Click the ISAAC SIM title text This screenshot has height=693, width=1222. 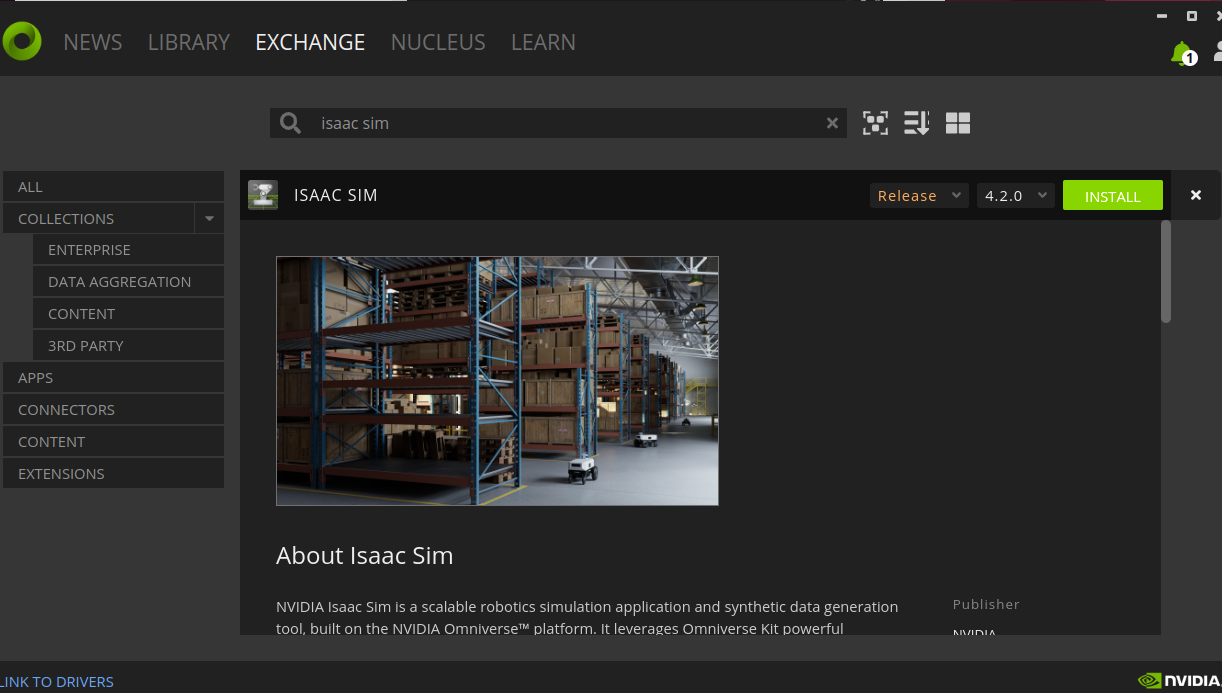click(x=336, y=195)
